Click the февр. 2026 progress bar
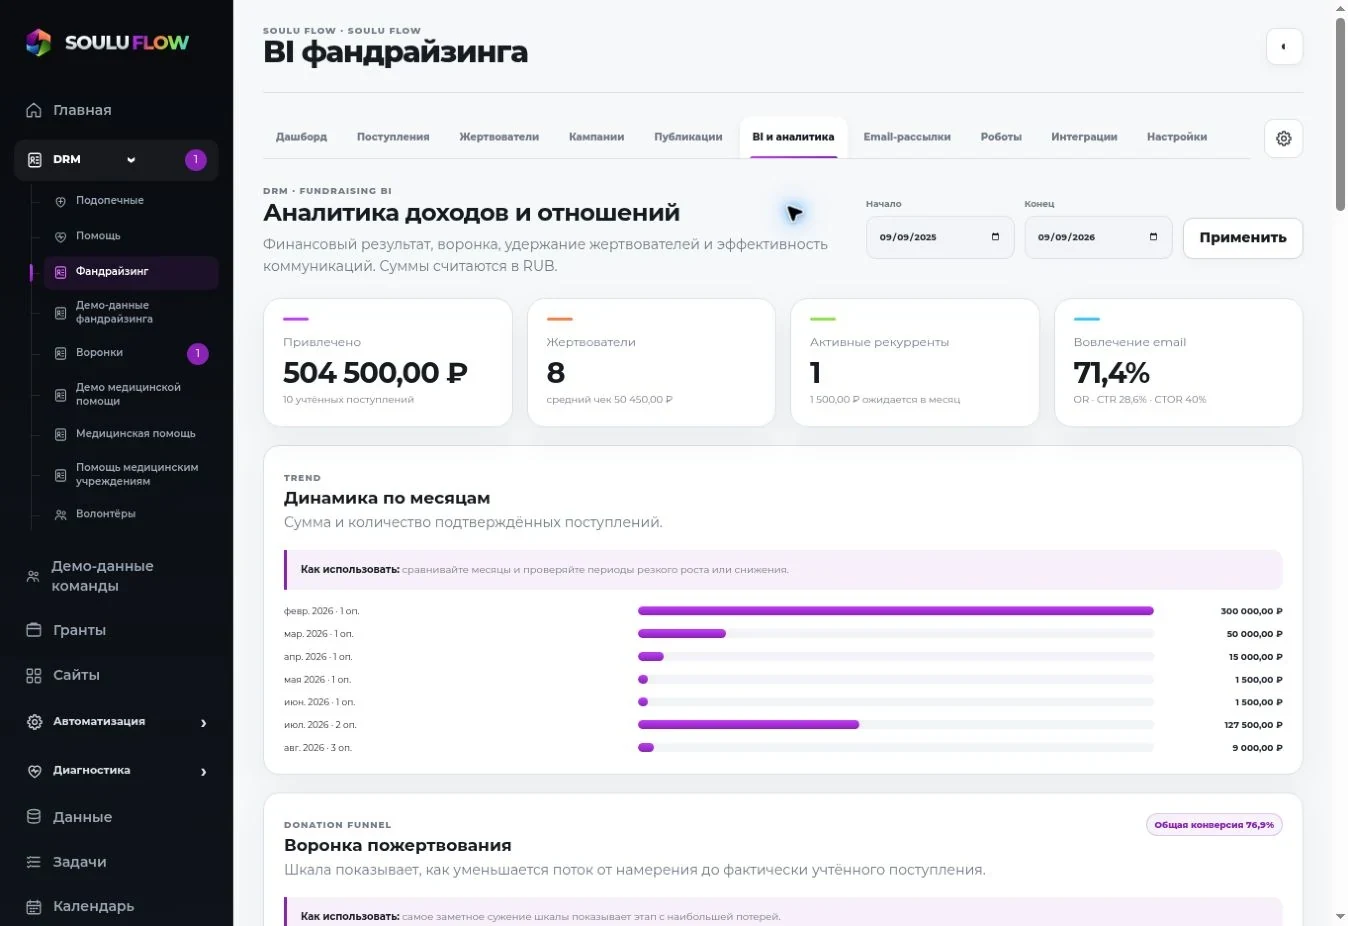 (896, 611)
